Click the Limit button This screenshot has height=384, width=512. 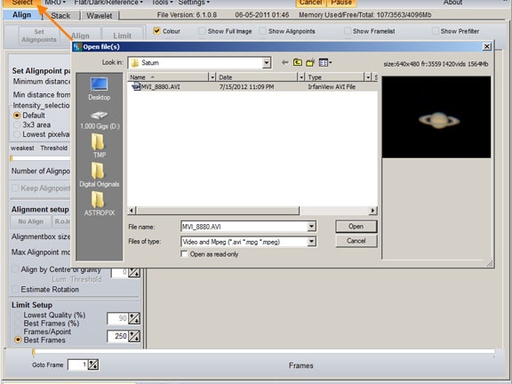click(x=122, y=35)
